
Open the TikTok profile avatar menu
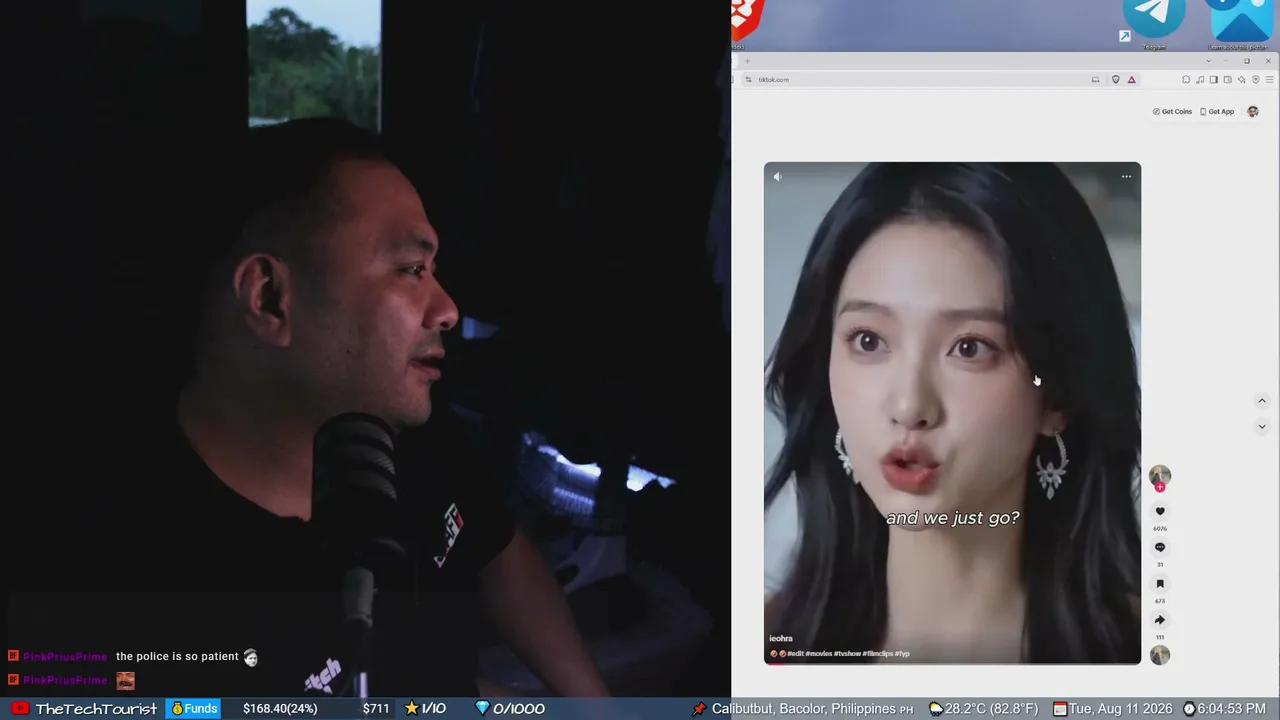coord(1253,112)
